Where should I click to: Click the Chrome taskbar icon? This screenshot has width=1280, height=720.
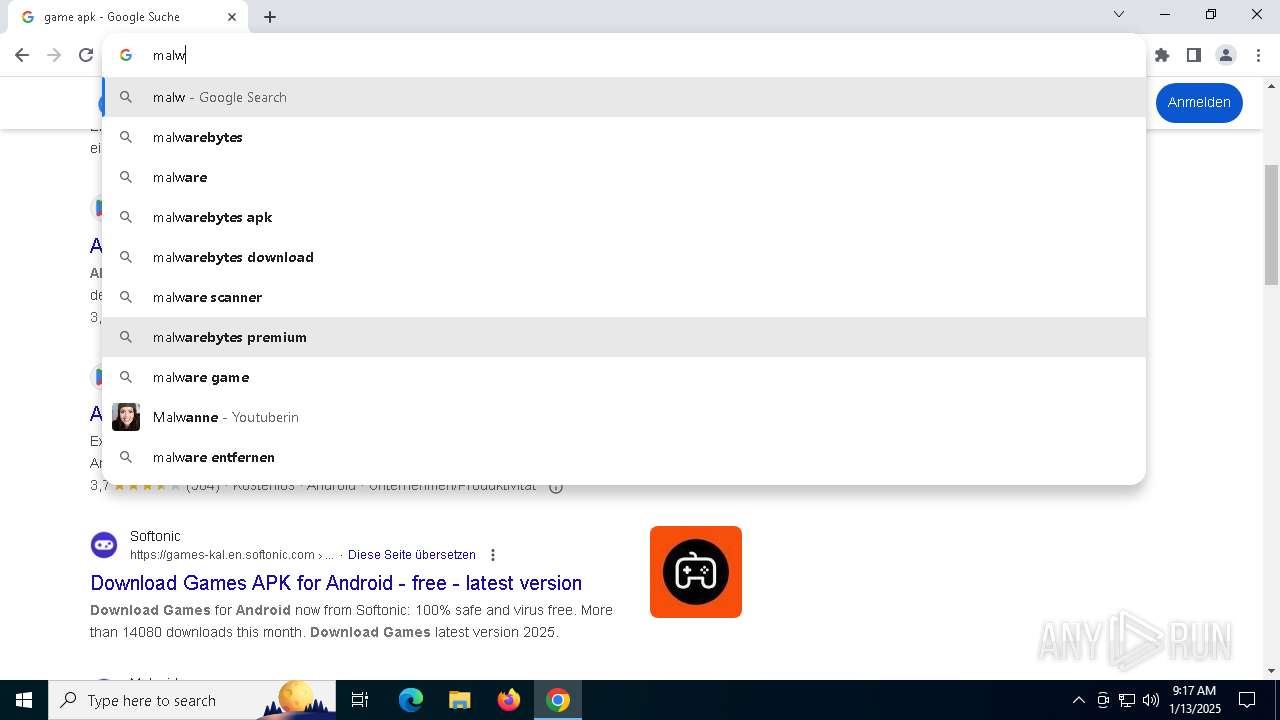click(558, 700)
